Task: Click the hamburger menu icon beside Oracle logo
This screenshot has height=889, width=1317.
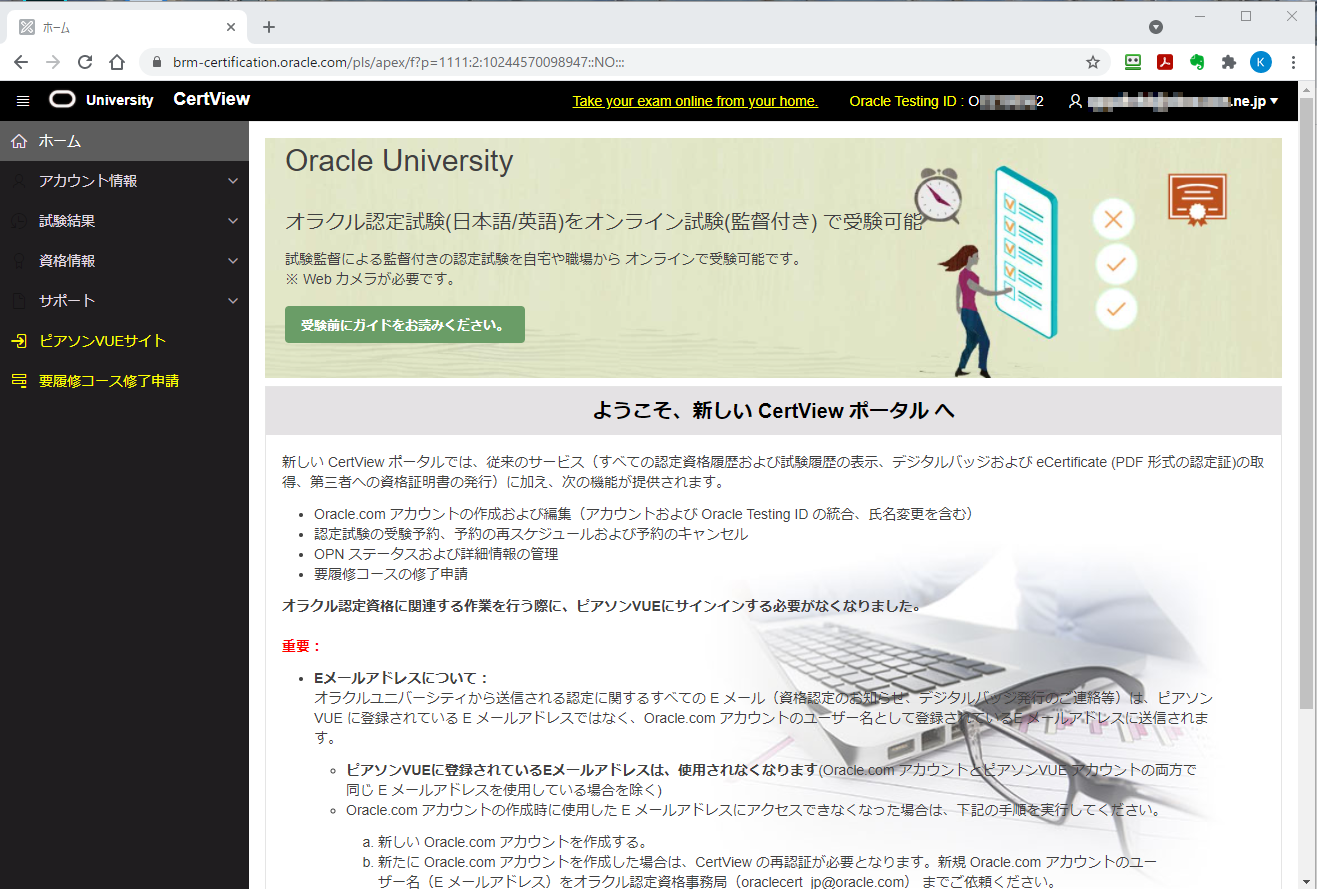Action: coord(24,101)
